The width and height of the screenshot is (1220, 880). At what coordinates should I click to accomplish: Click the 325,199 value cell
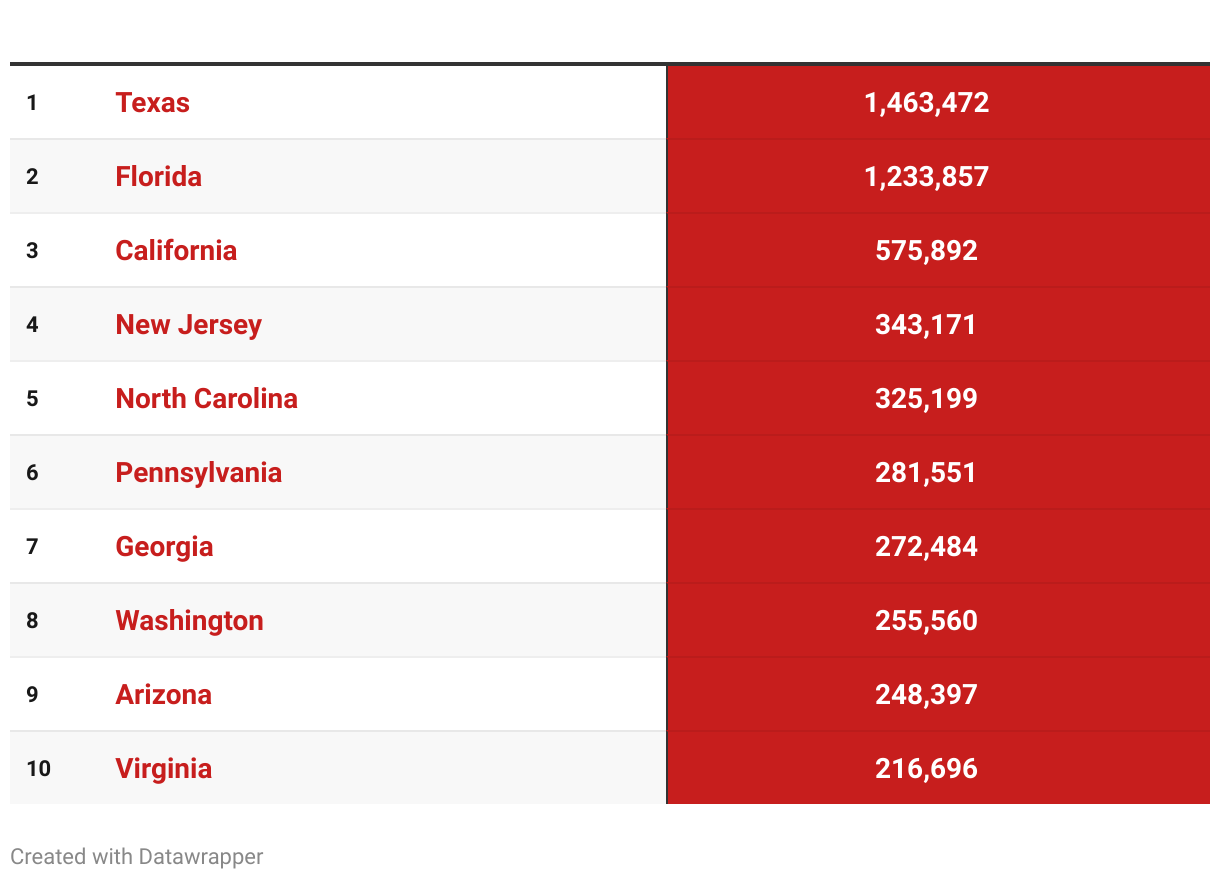938,398
